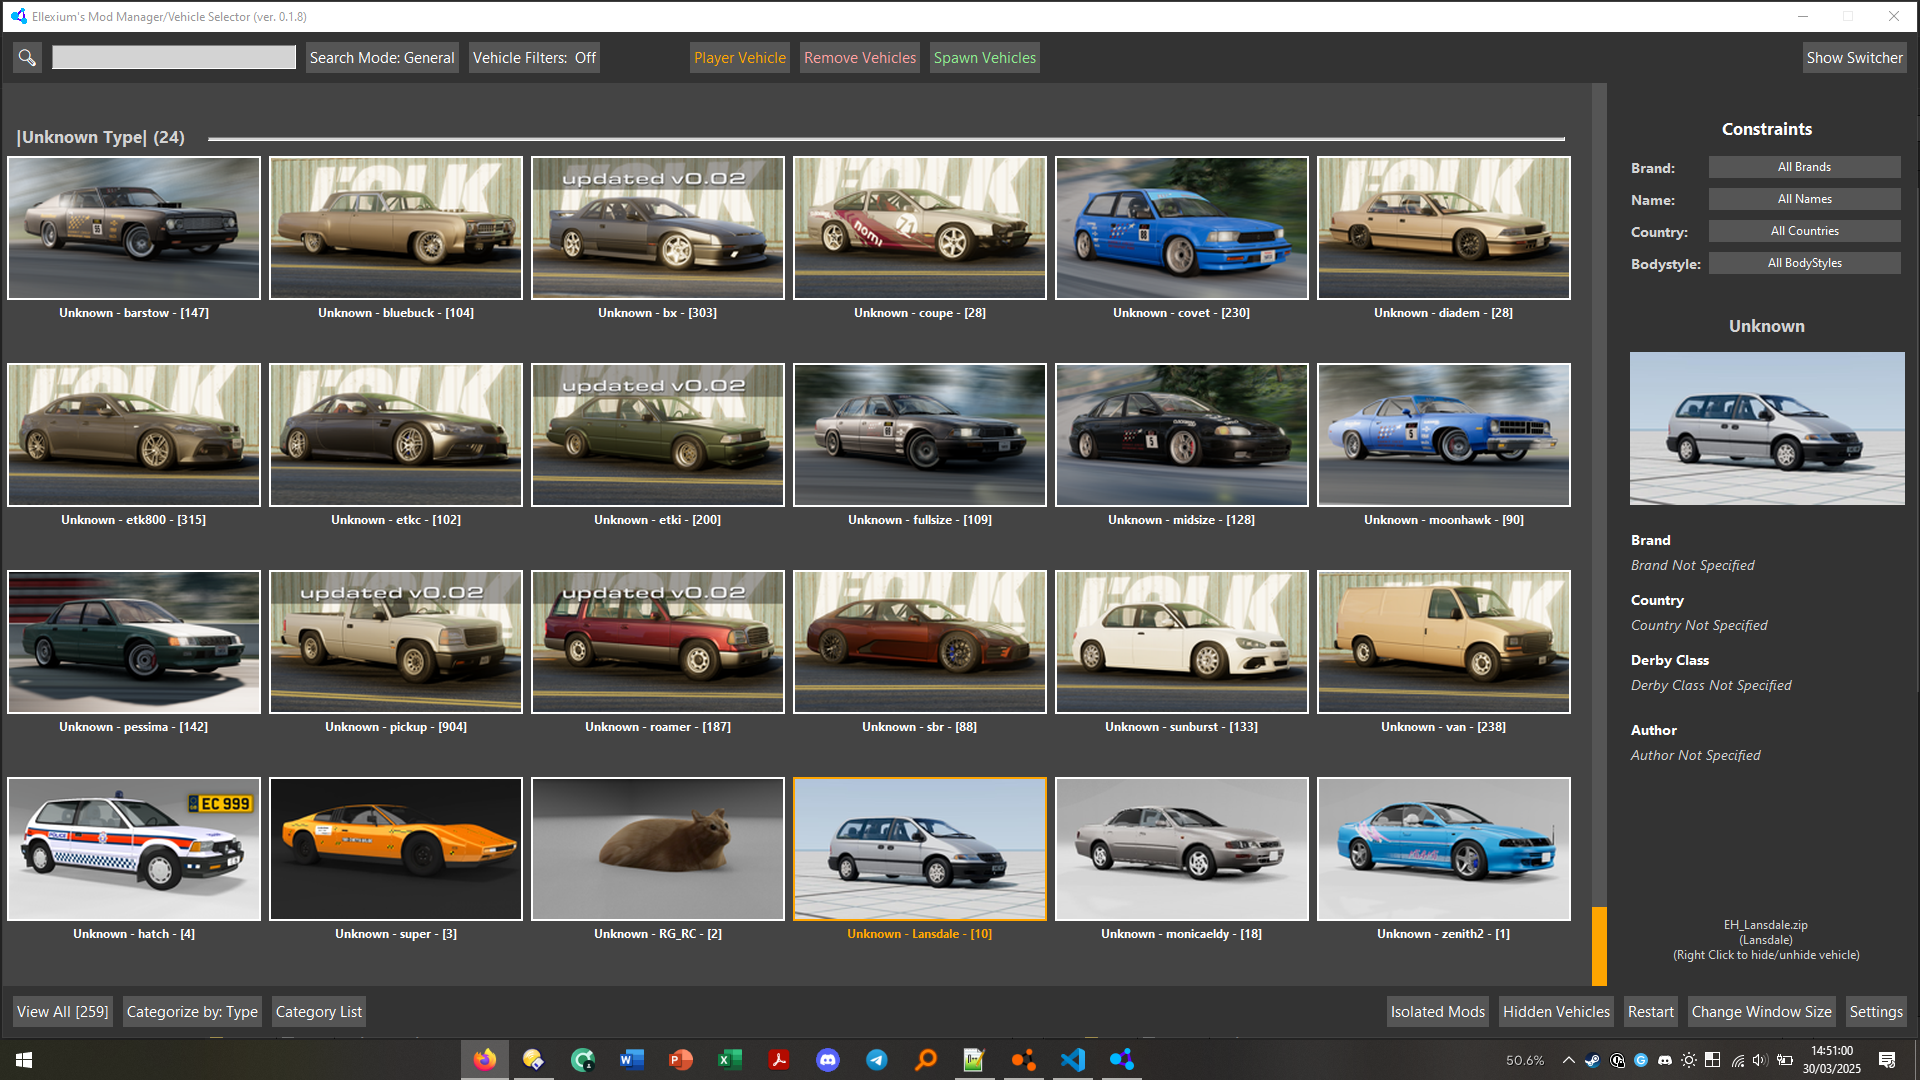Switch Search Mode from General
This screenshot has width=1920, height=1080.
coord(381,58)
